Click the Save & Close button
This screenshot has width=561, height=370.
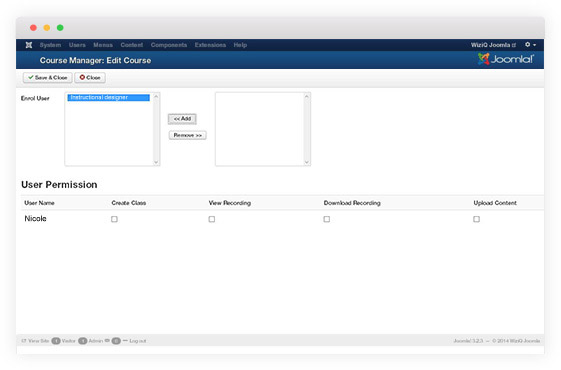pos(48,78)
